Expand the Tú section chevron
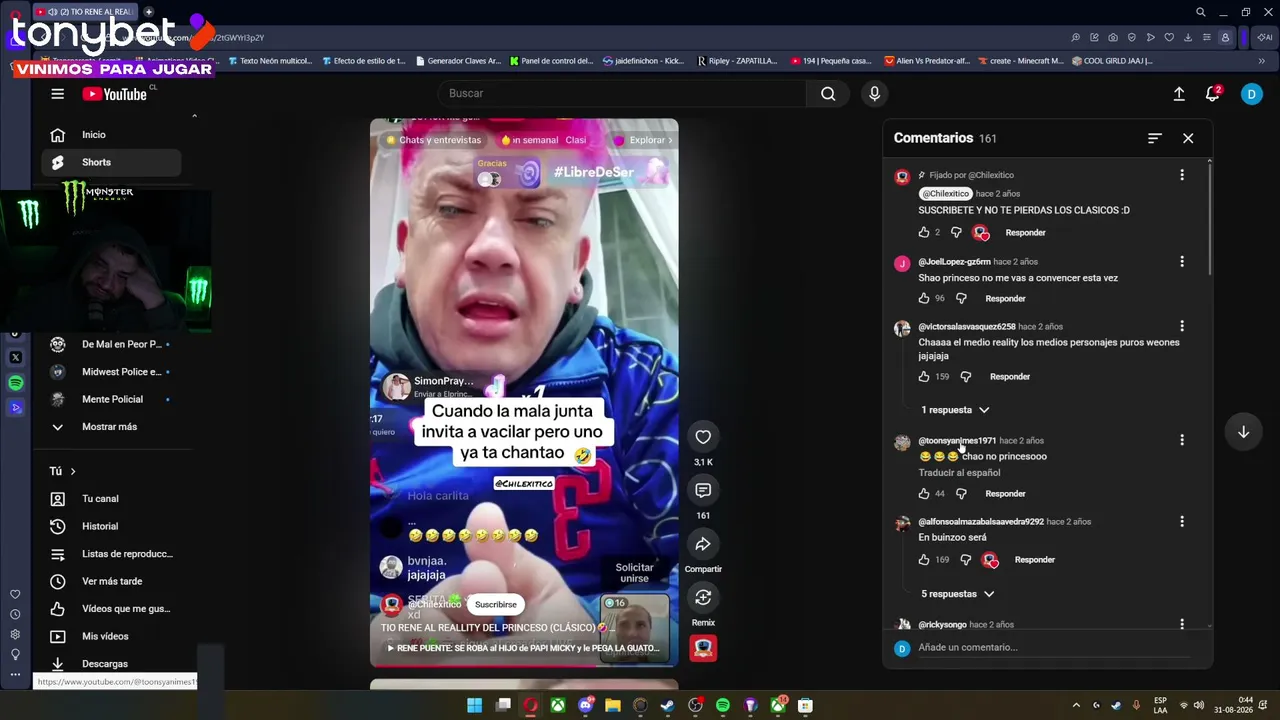 73,471
